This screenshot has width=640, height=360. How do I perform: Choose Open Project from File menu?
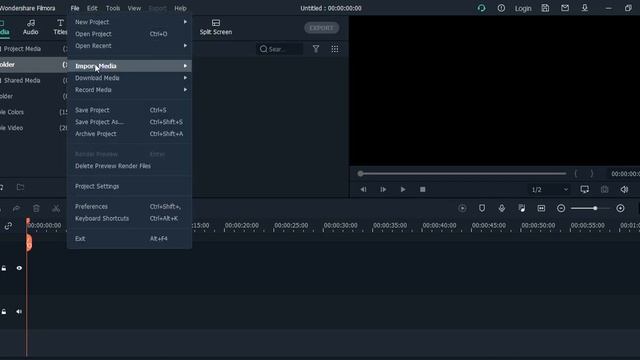129,34
